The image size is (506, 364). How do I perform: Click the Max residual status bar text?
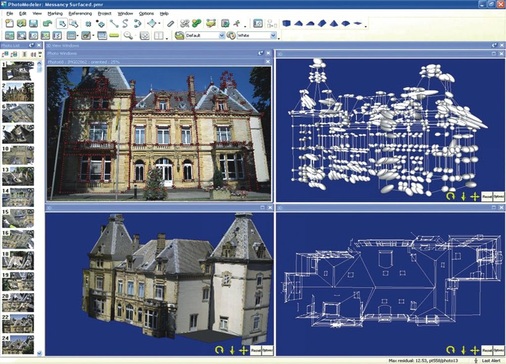[x=423, y=361]
